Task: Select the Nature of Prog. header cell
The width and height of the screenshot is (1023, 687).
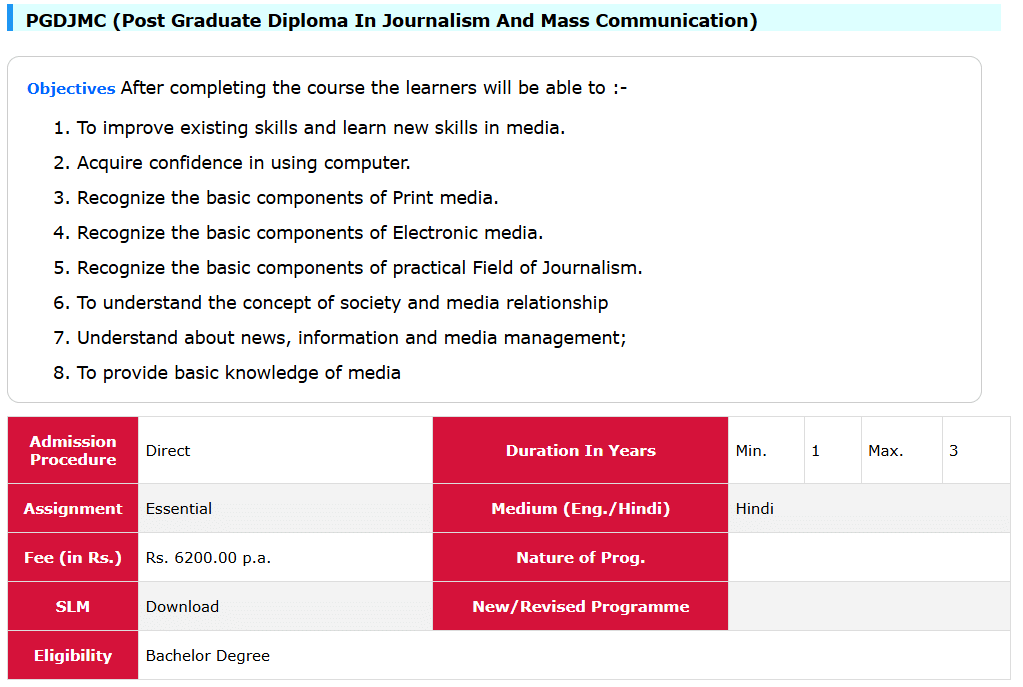Action: pos(580,557)
